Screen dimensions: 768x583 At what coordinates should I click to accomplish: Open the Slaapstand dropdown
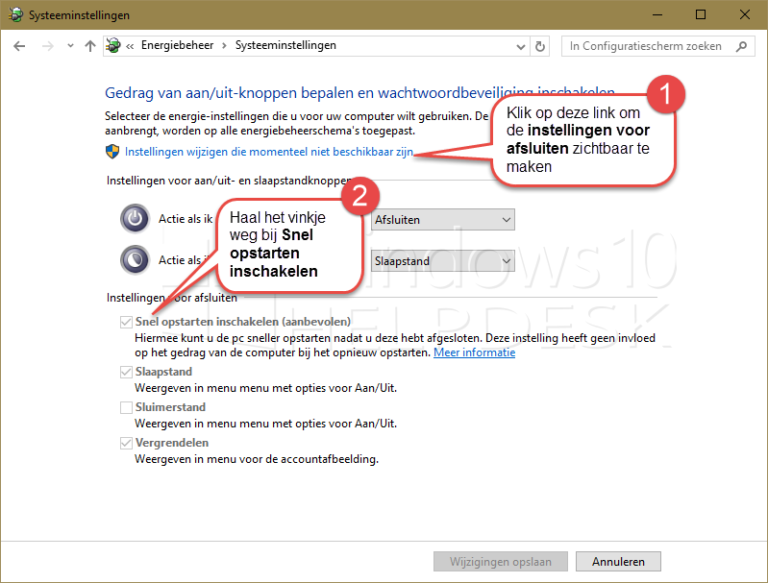click(x=443, y=261)
